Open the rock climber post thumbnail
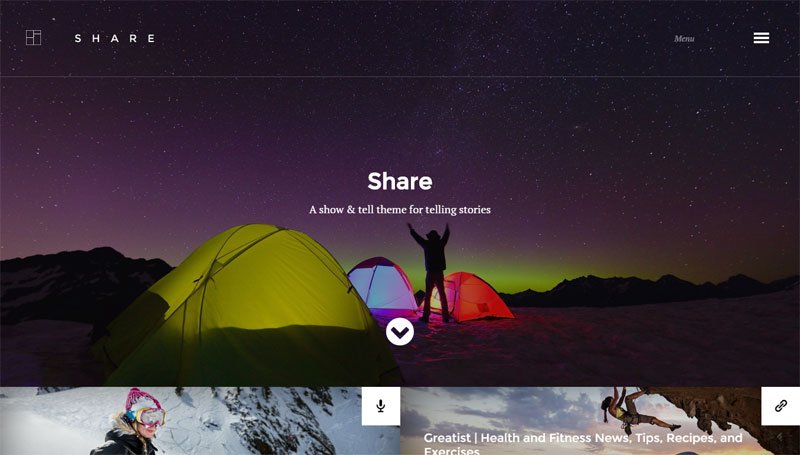Viewport: 800px width, 455px height. point(600,421)
